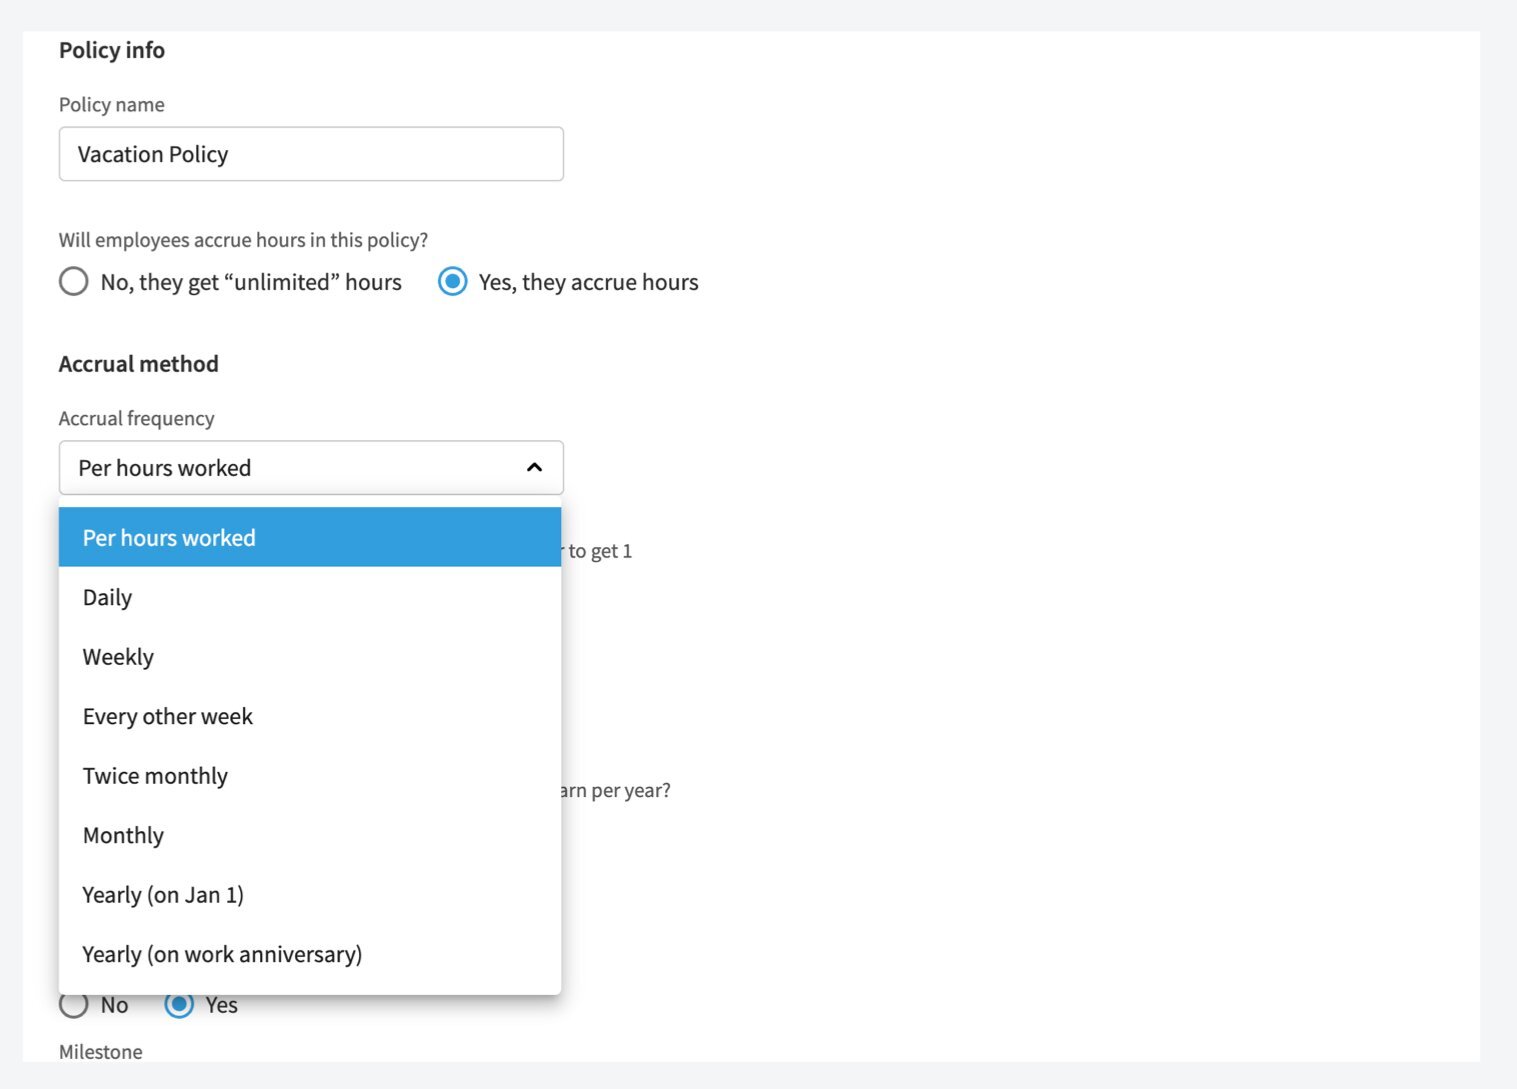The width and height of the screenshot is (1517, 1089).
Task: Select the Yes radio above Milestone
Action: [x=179, y=1005]
